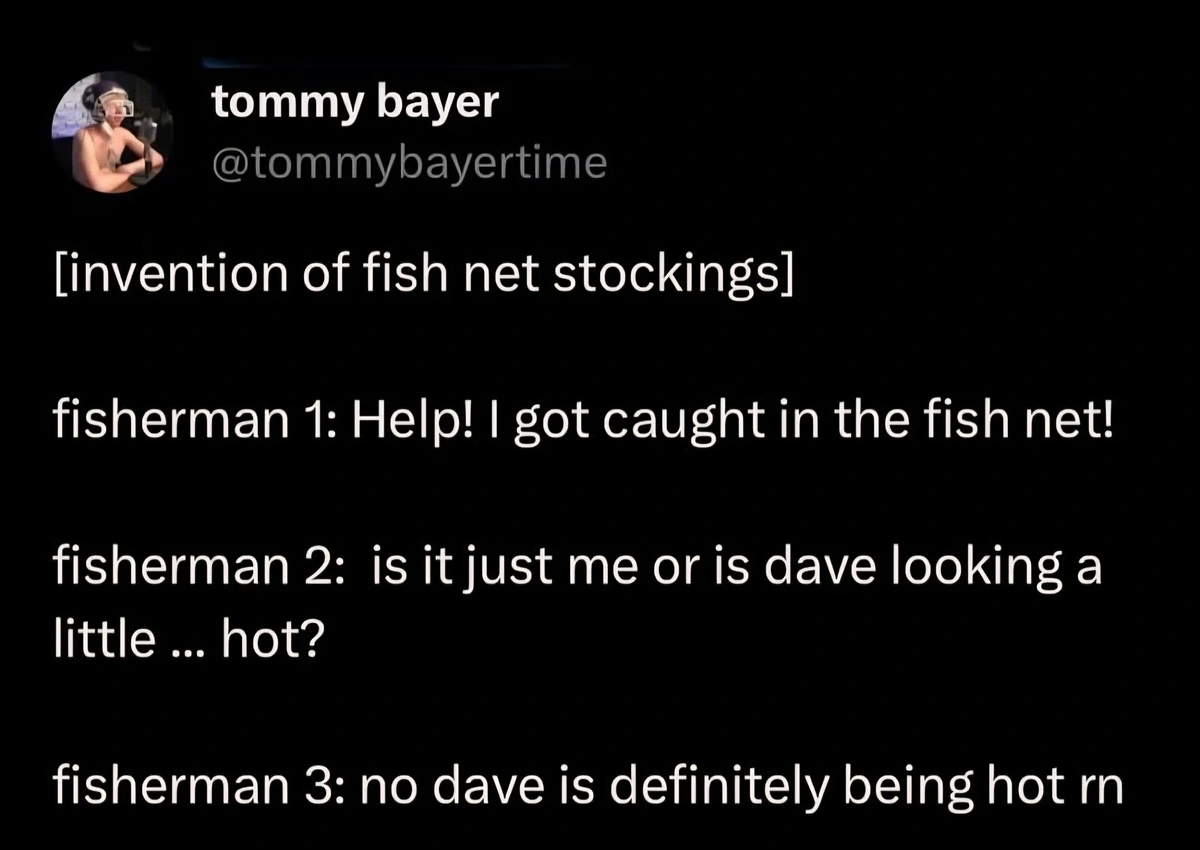
Task: Click the @tommybayertime handle
Action: click(408, 163)
